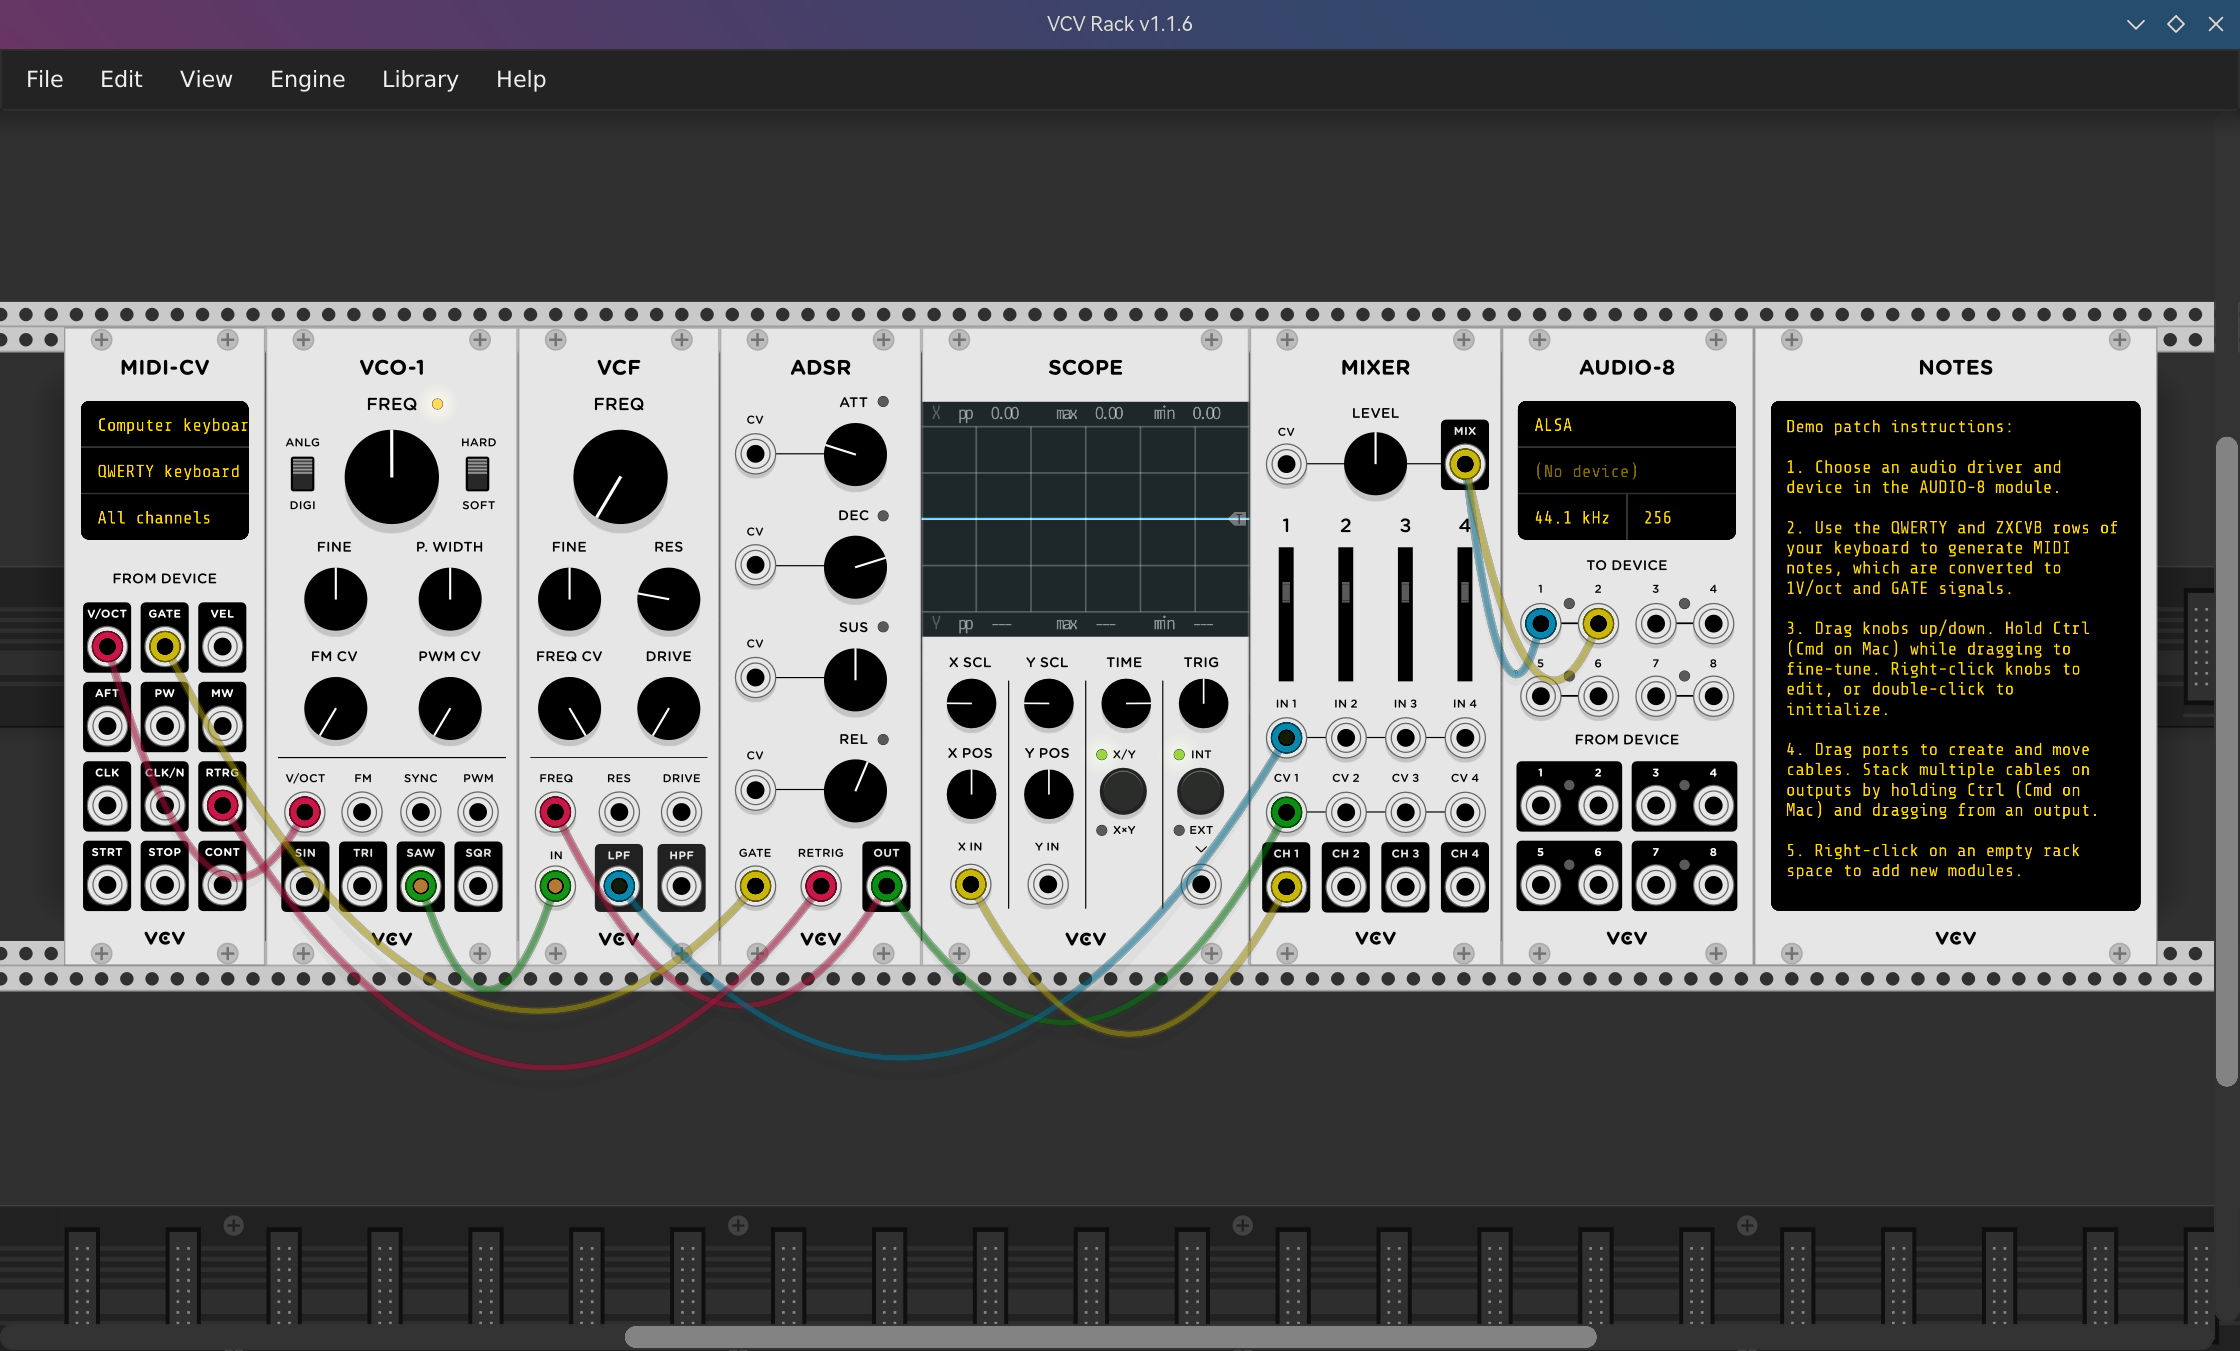Switch VCO-1 from ANLG to DIGI mode
Screen dimensions: 2240x1351
click(301, 472)
